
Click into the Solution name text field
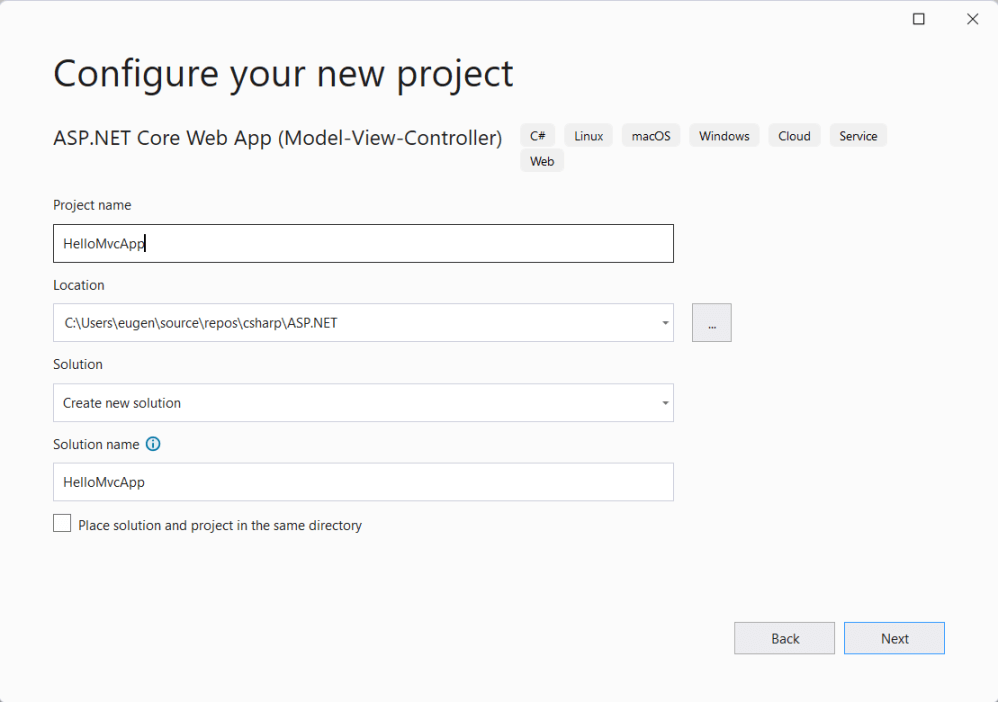point(362,482)
